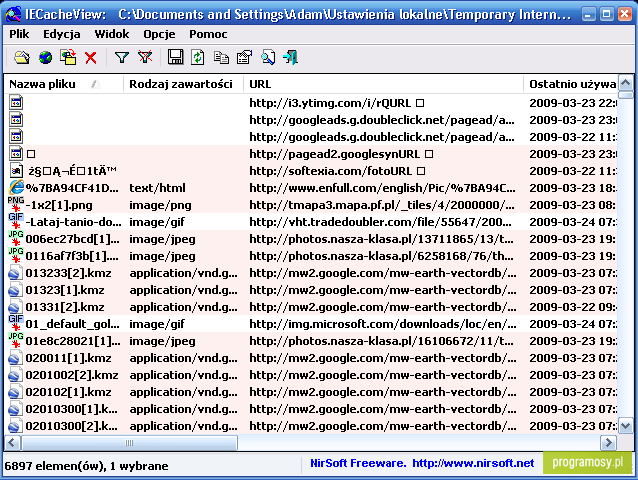
Task: Click the http://img.microsoft.com/downloads URL cell
Action: coord(382,324)
